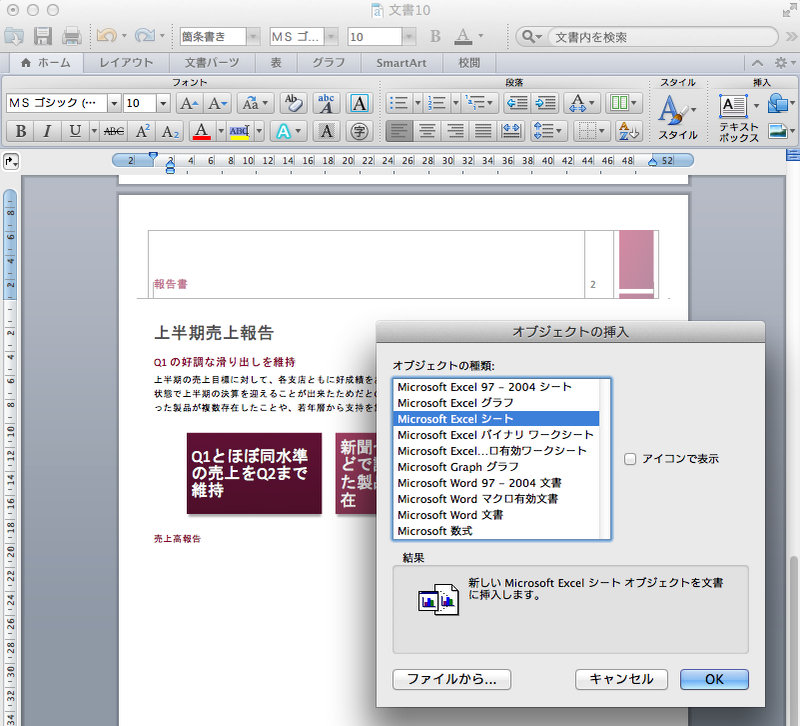Select Microsoft Word 文書 in list
This screenshot has width=800, height=726.
click(496, 515)
